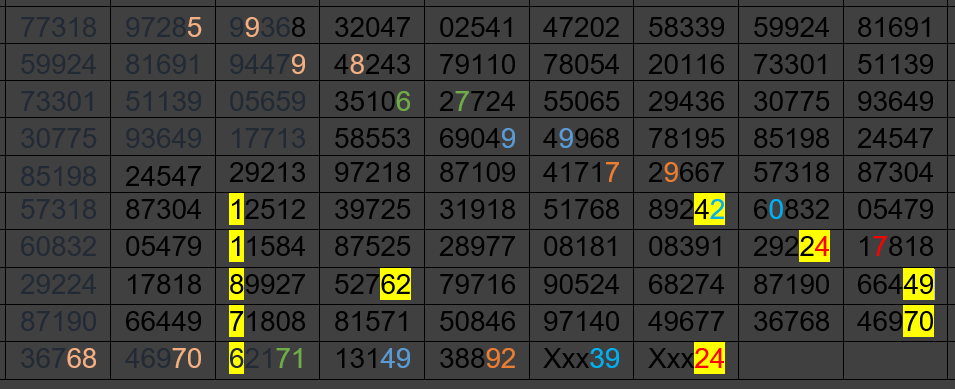Click on cell 08181
This screenshot has height=389, width=955.
click(582, 248)
